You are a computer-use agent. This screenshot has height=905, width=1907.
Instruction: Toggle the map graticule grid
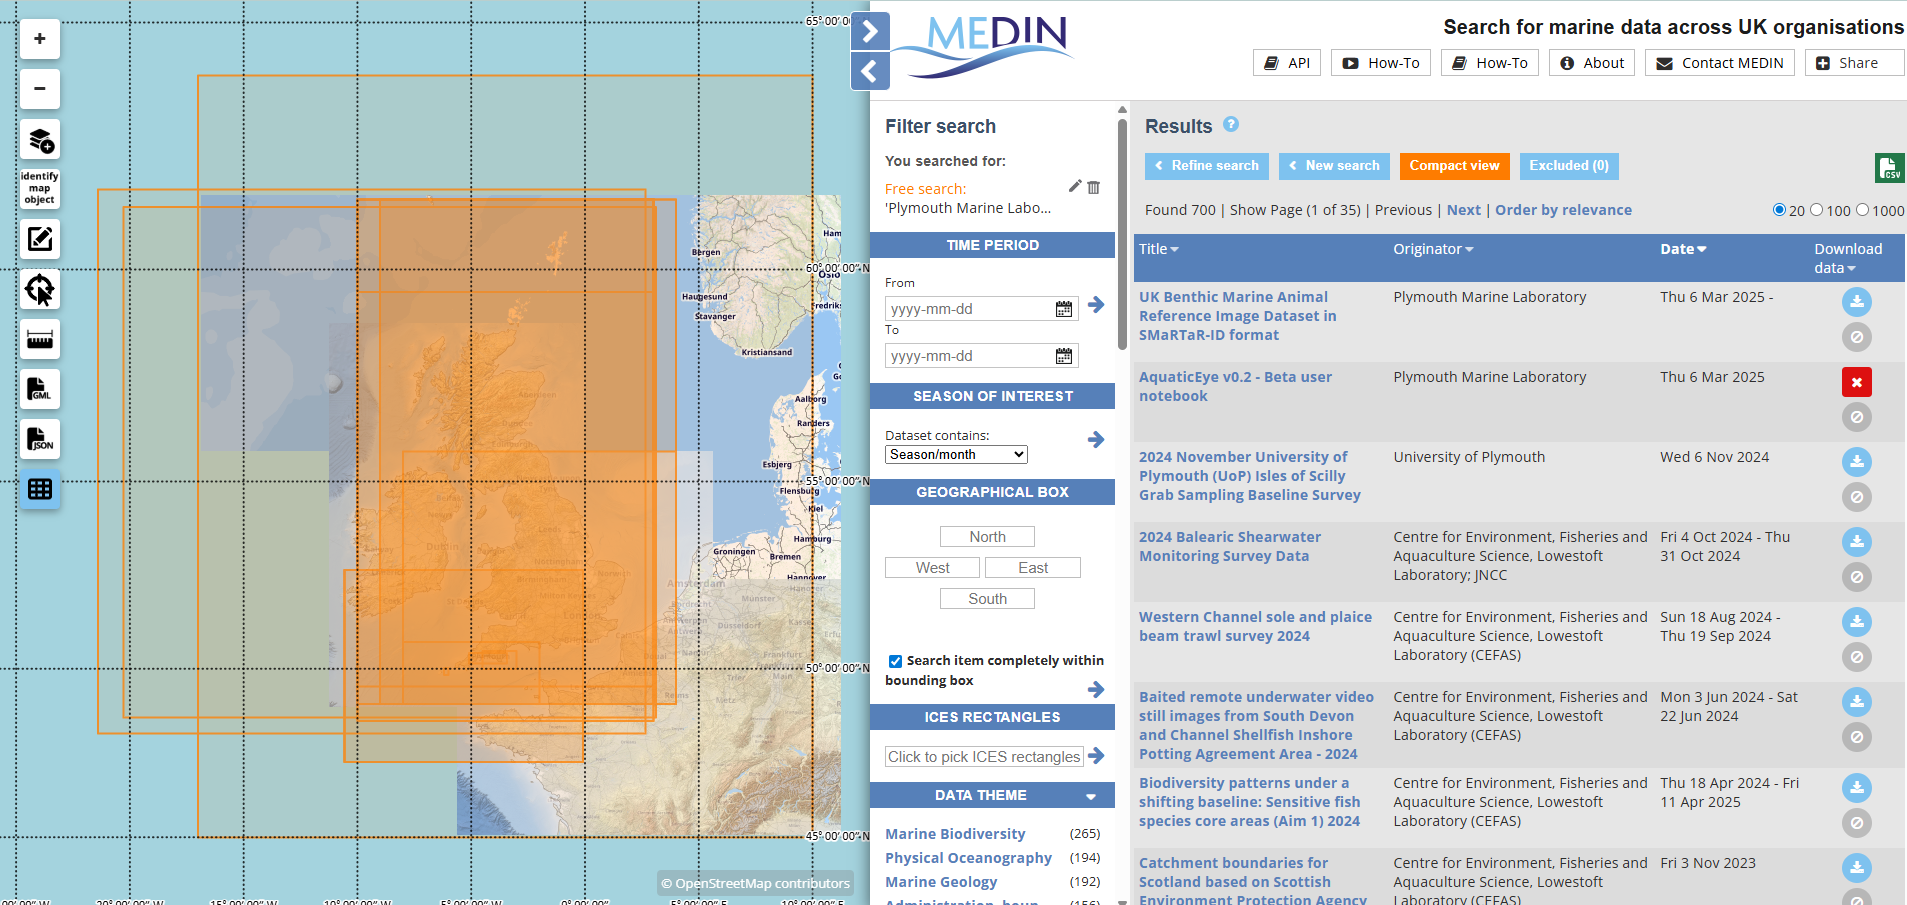(40, 489)
